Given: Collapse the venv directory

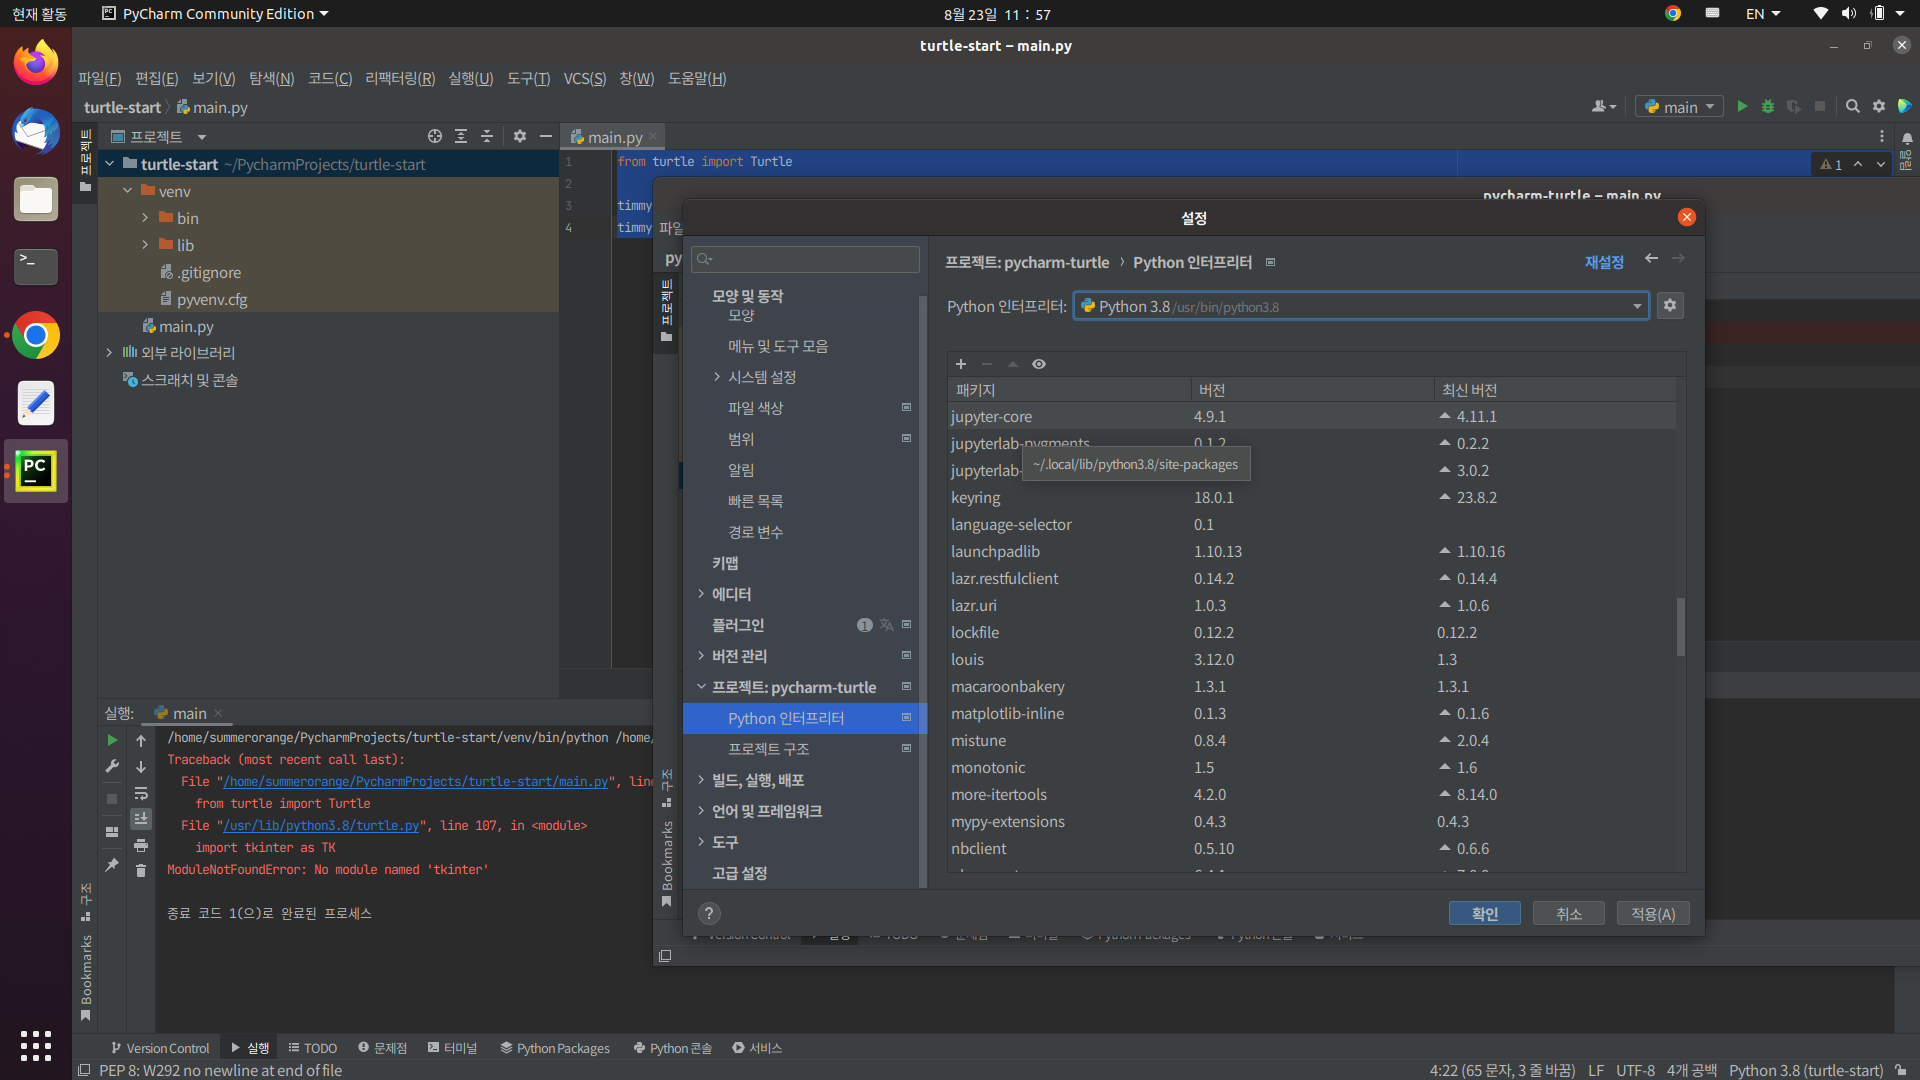Looking at the screenshot, I should (127, 190).
